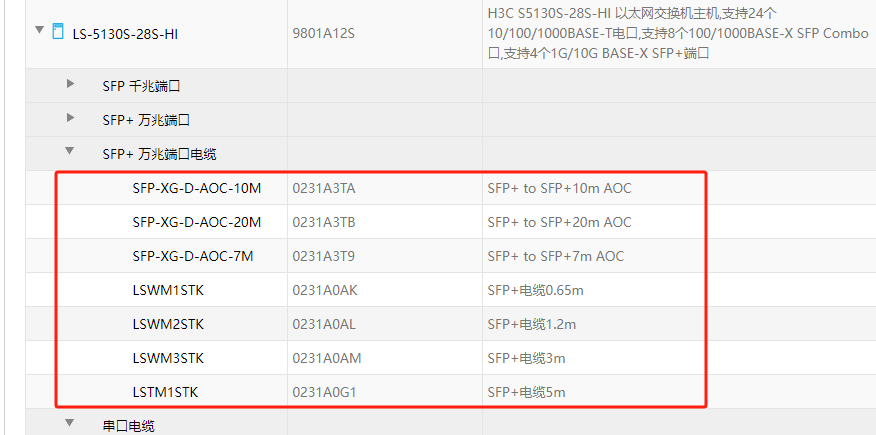Click part code 0231A3TA

(323, 188)
